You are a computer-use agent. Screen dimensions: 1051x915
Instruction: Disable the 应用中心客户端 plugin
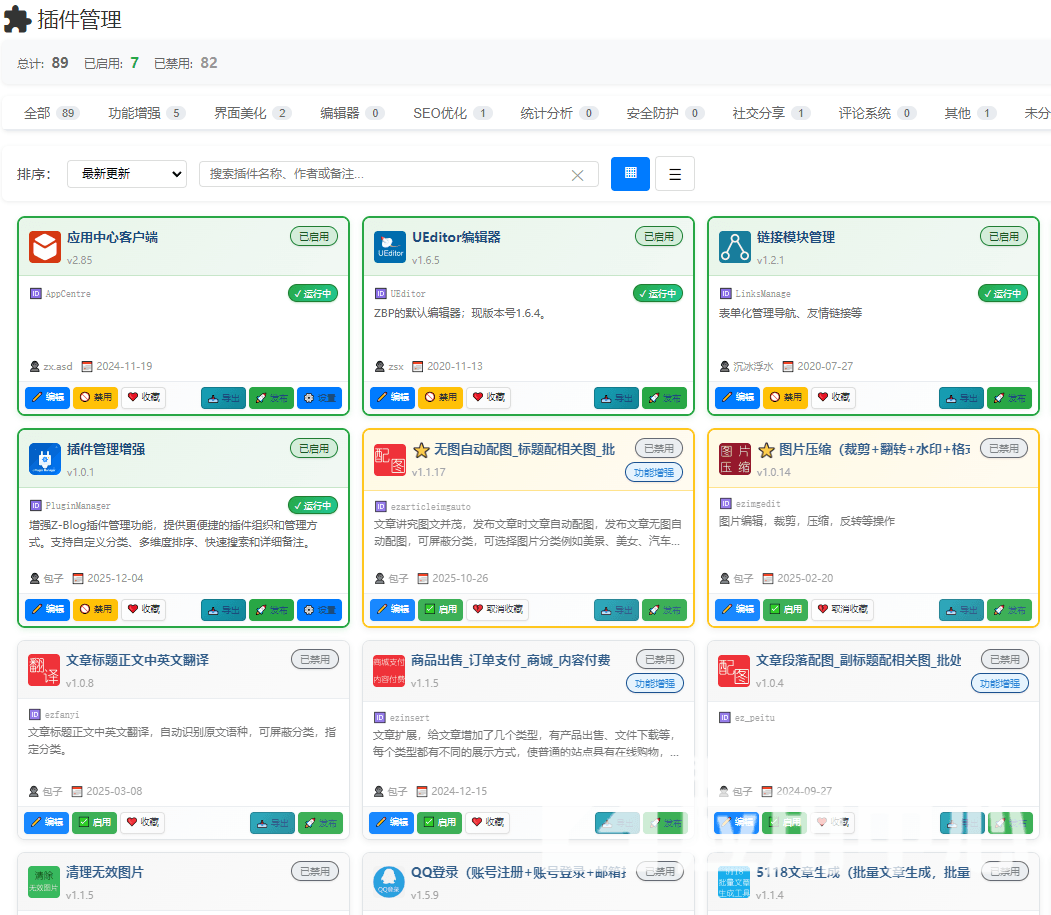click(95, 398)
